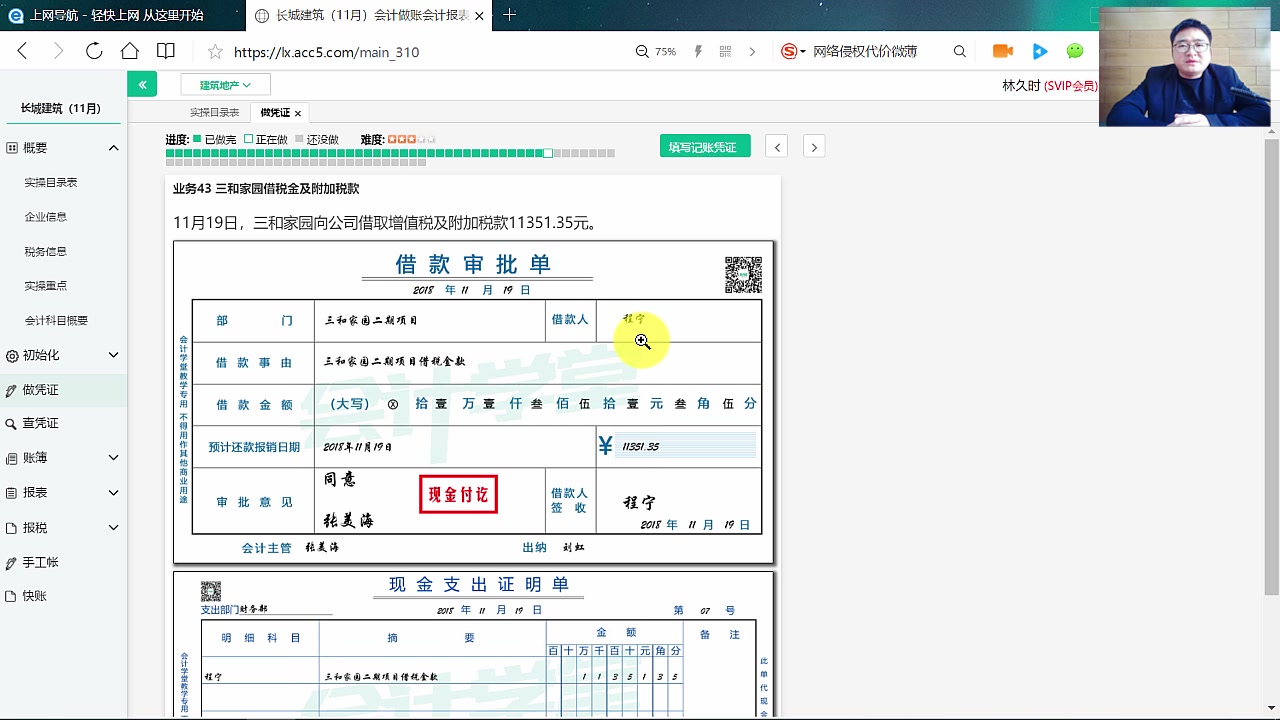Open 会计科目概要 in the sidebar
This screenshot has height=720, width=1280.
tap(56, 321)
